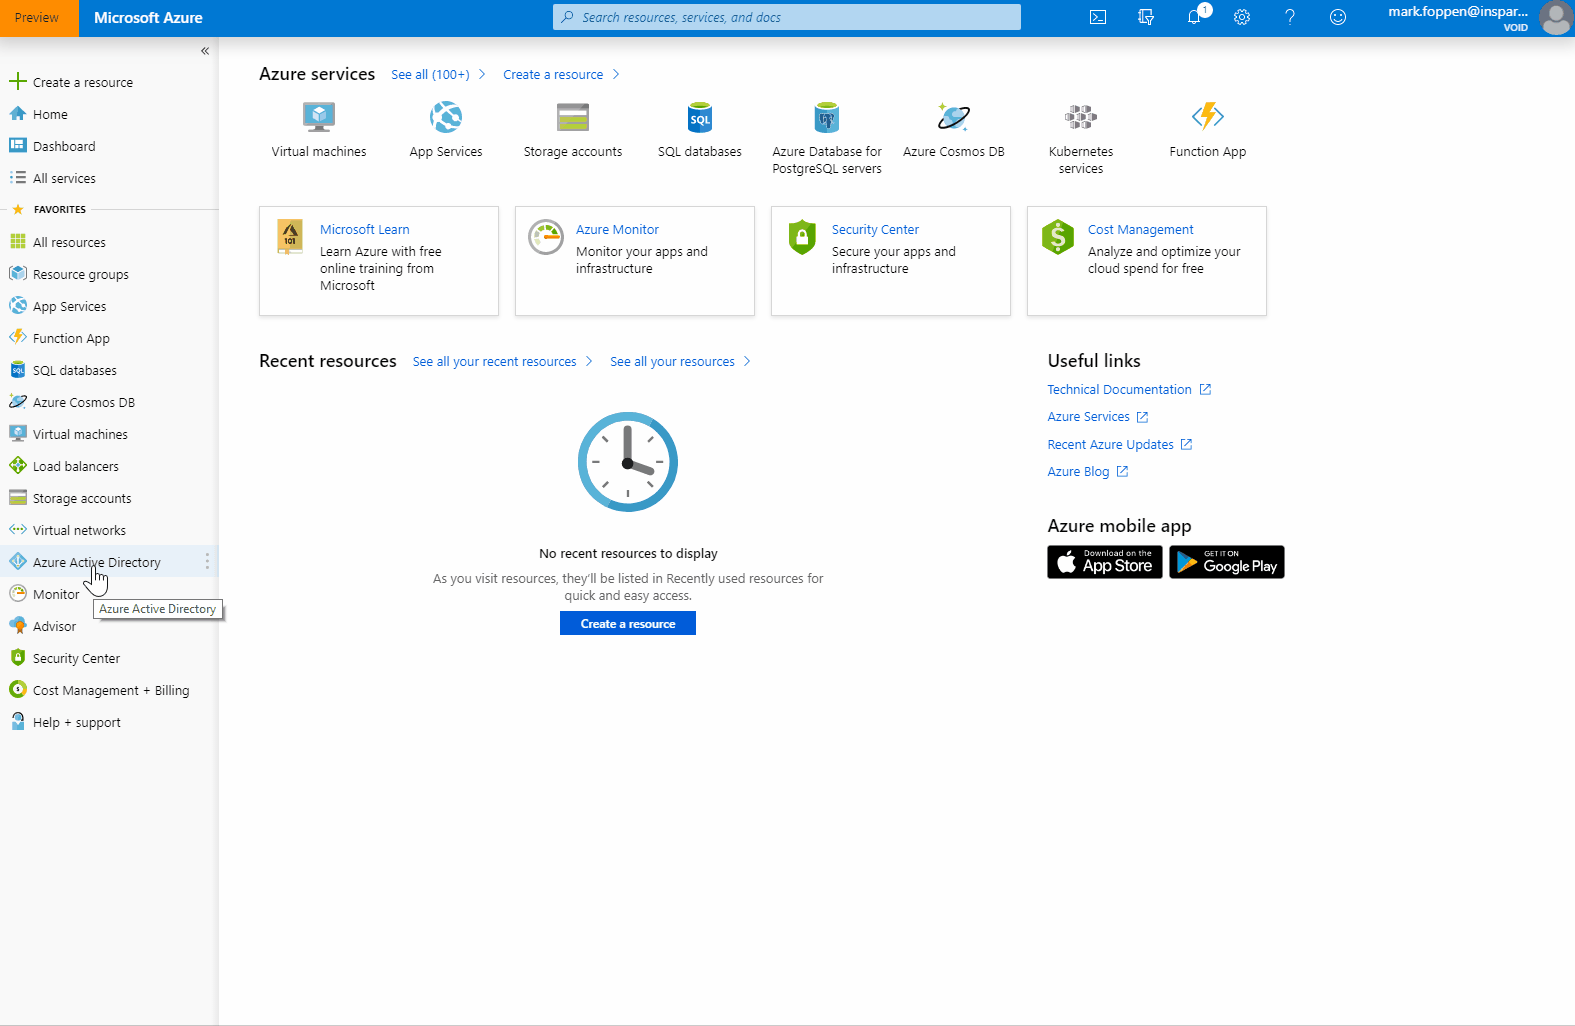Open Technical Documentation link
This screenshot has height=1026, width=1575.
tap(1129, 389)
